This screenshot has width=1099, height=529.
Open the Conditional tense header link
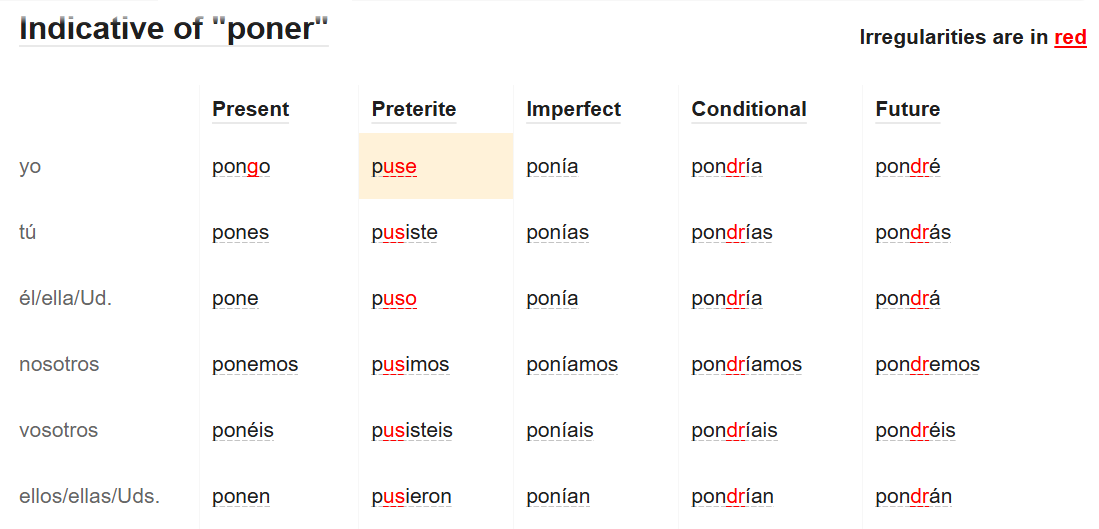tap(748, 109)
